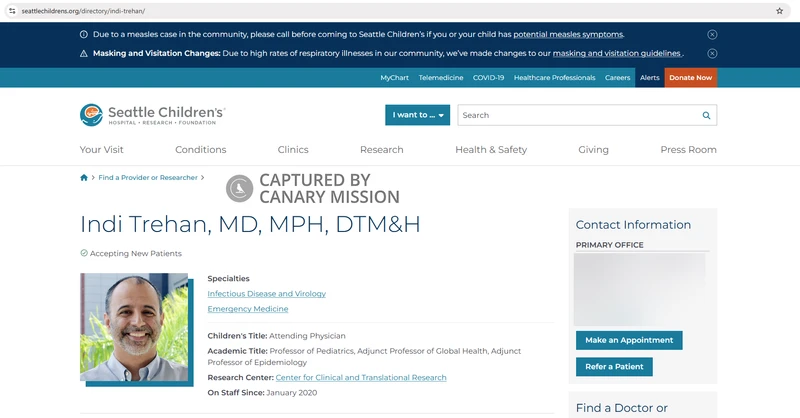Click the search magnifier icon
Image resolution: width=800 pixels, height=418 pixels.
(706, 115)
